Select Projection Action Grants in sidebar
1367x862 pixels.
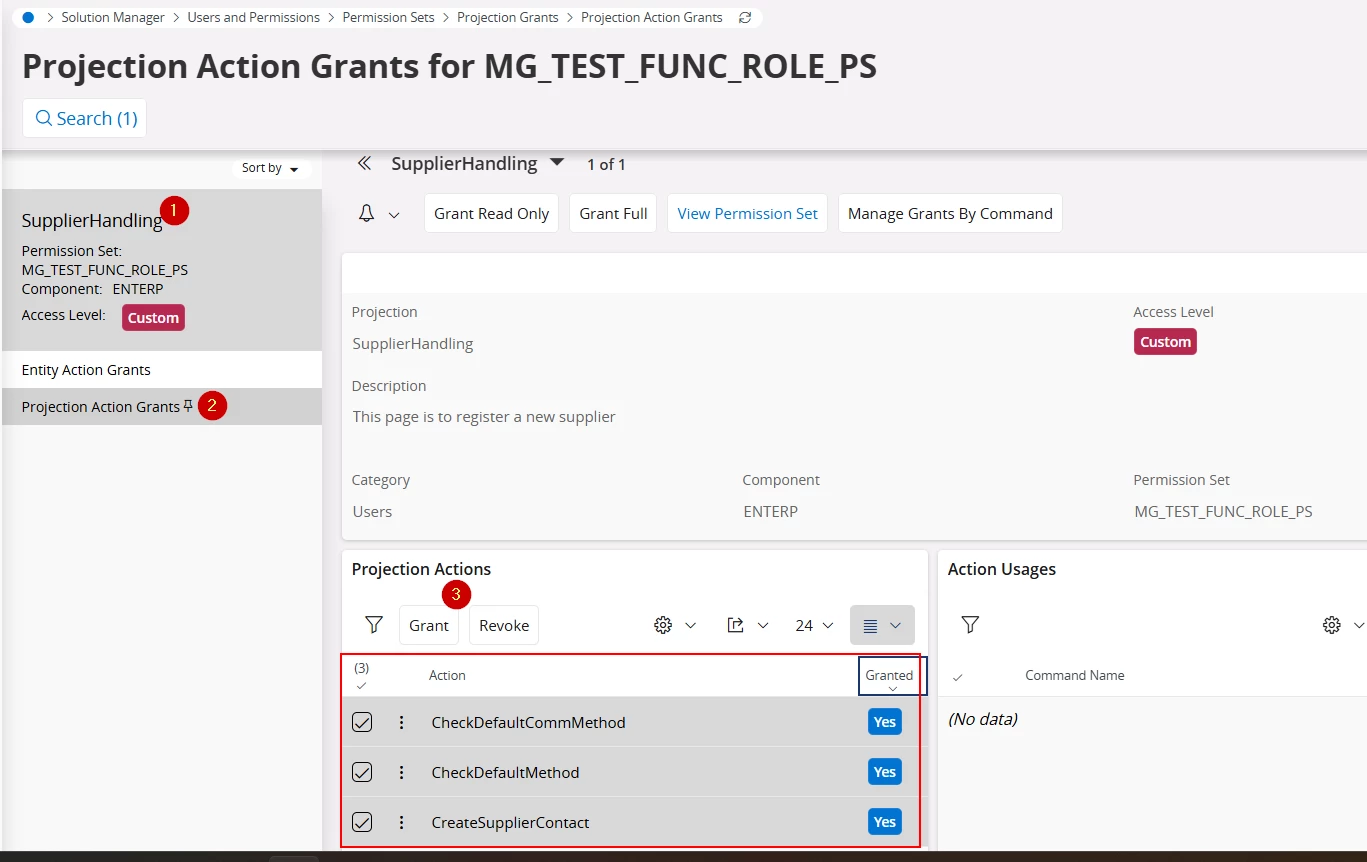[162, 407]
